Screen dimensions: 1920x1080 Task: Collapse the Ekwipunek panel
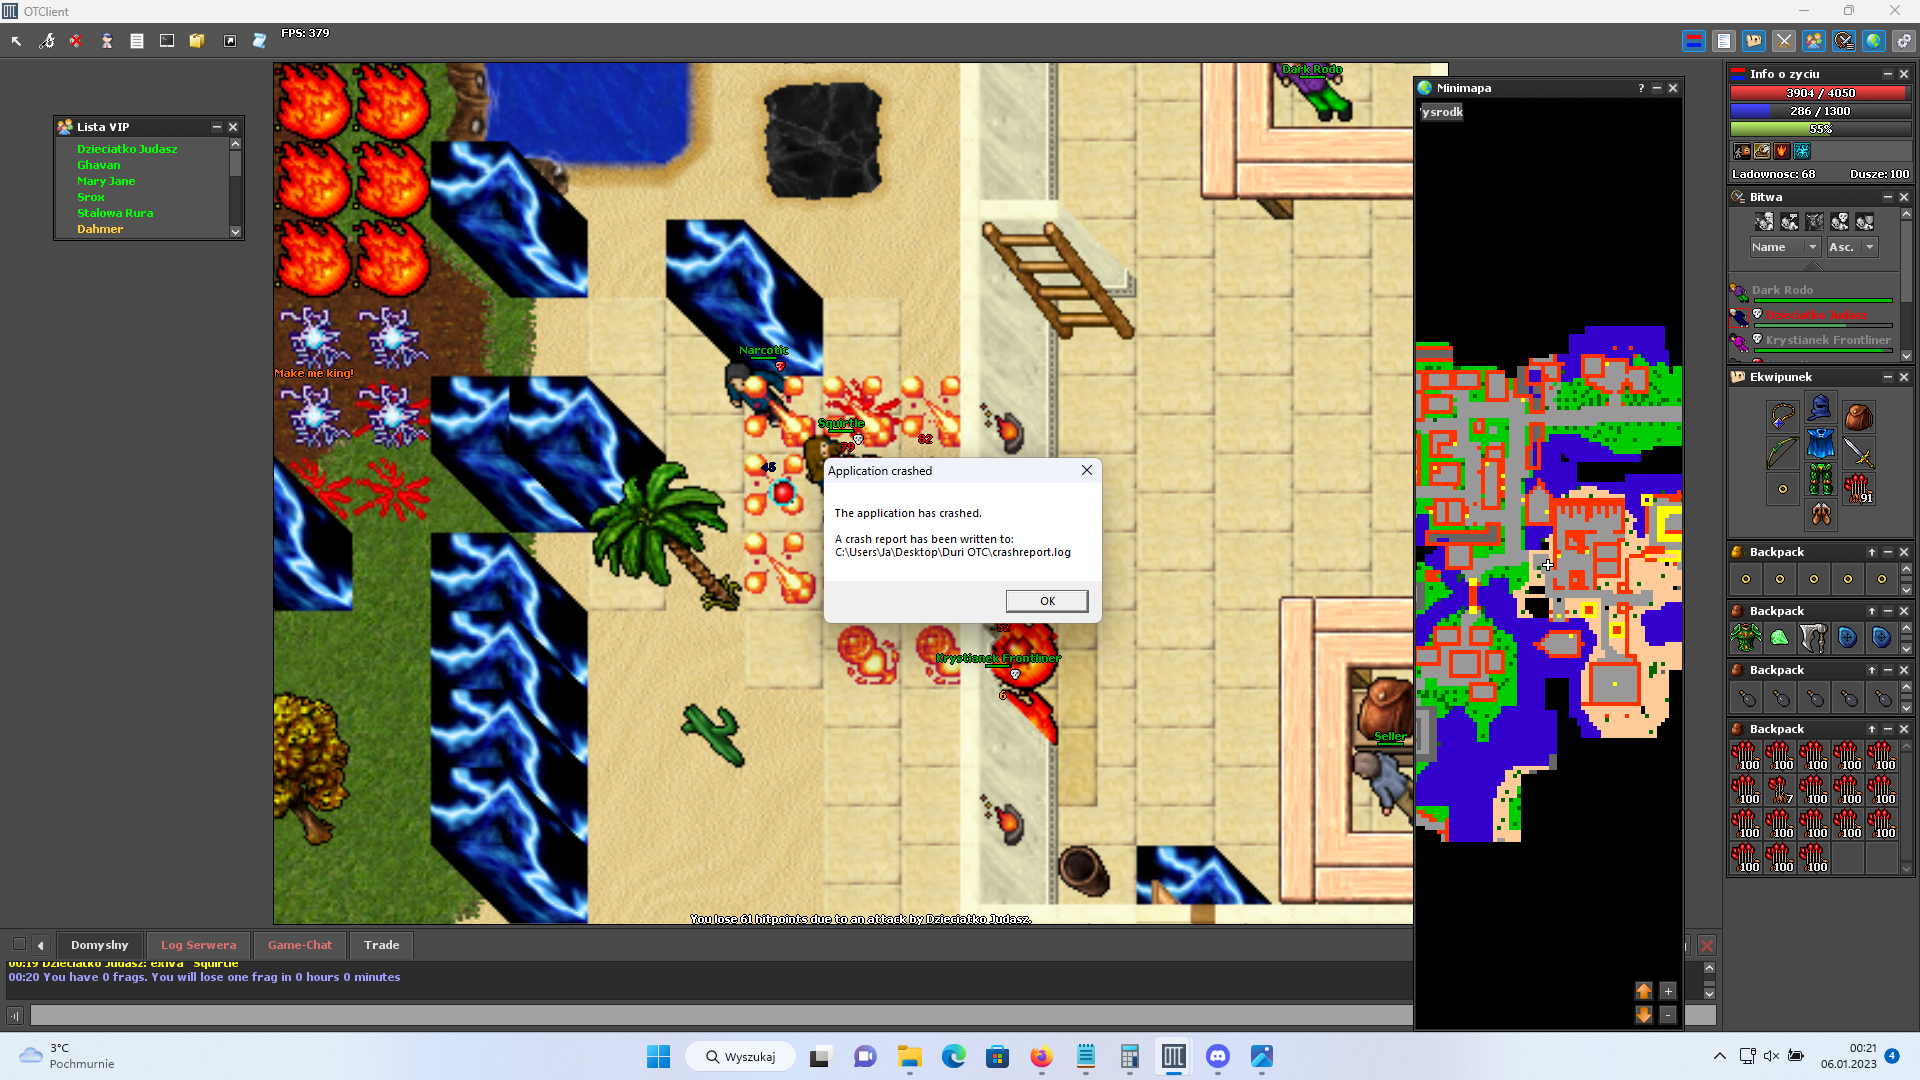(1888, 377)
